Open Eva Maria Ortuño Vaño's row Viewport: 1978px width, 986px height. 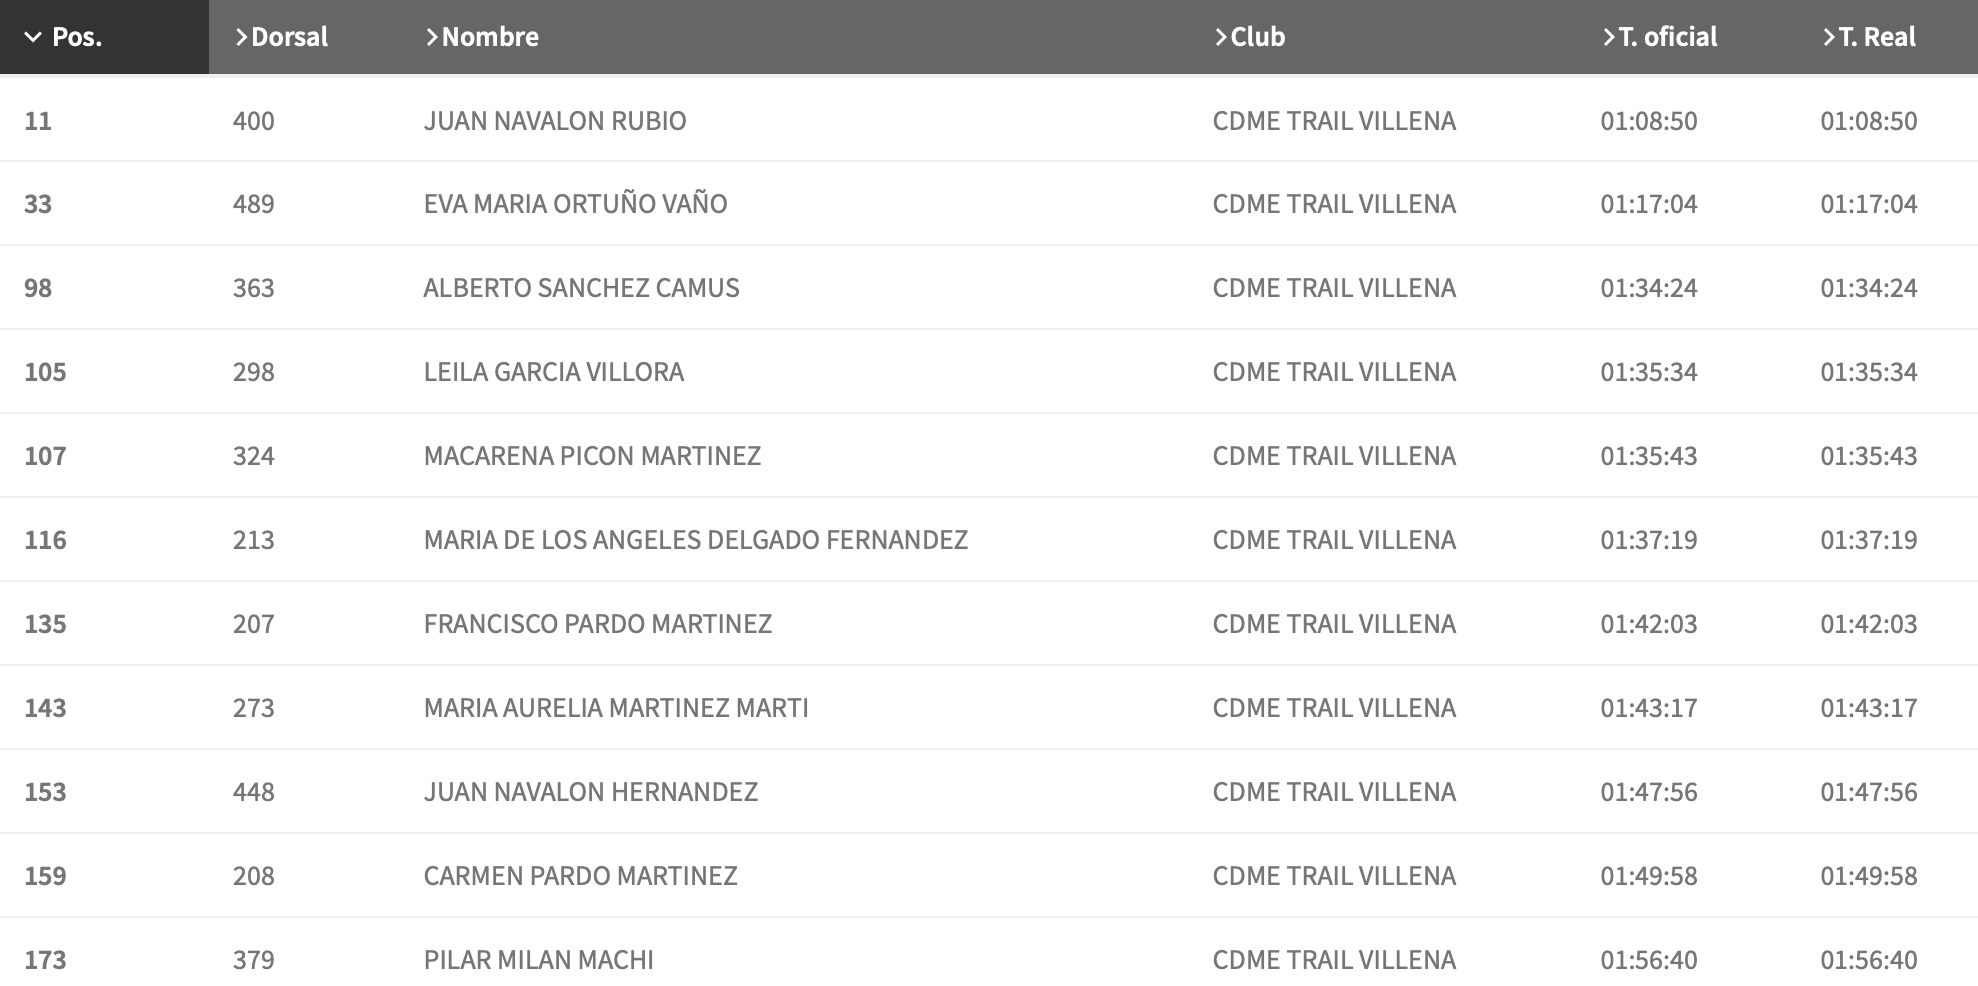(x=575, y=204)
